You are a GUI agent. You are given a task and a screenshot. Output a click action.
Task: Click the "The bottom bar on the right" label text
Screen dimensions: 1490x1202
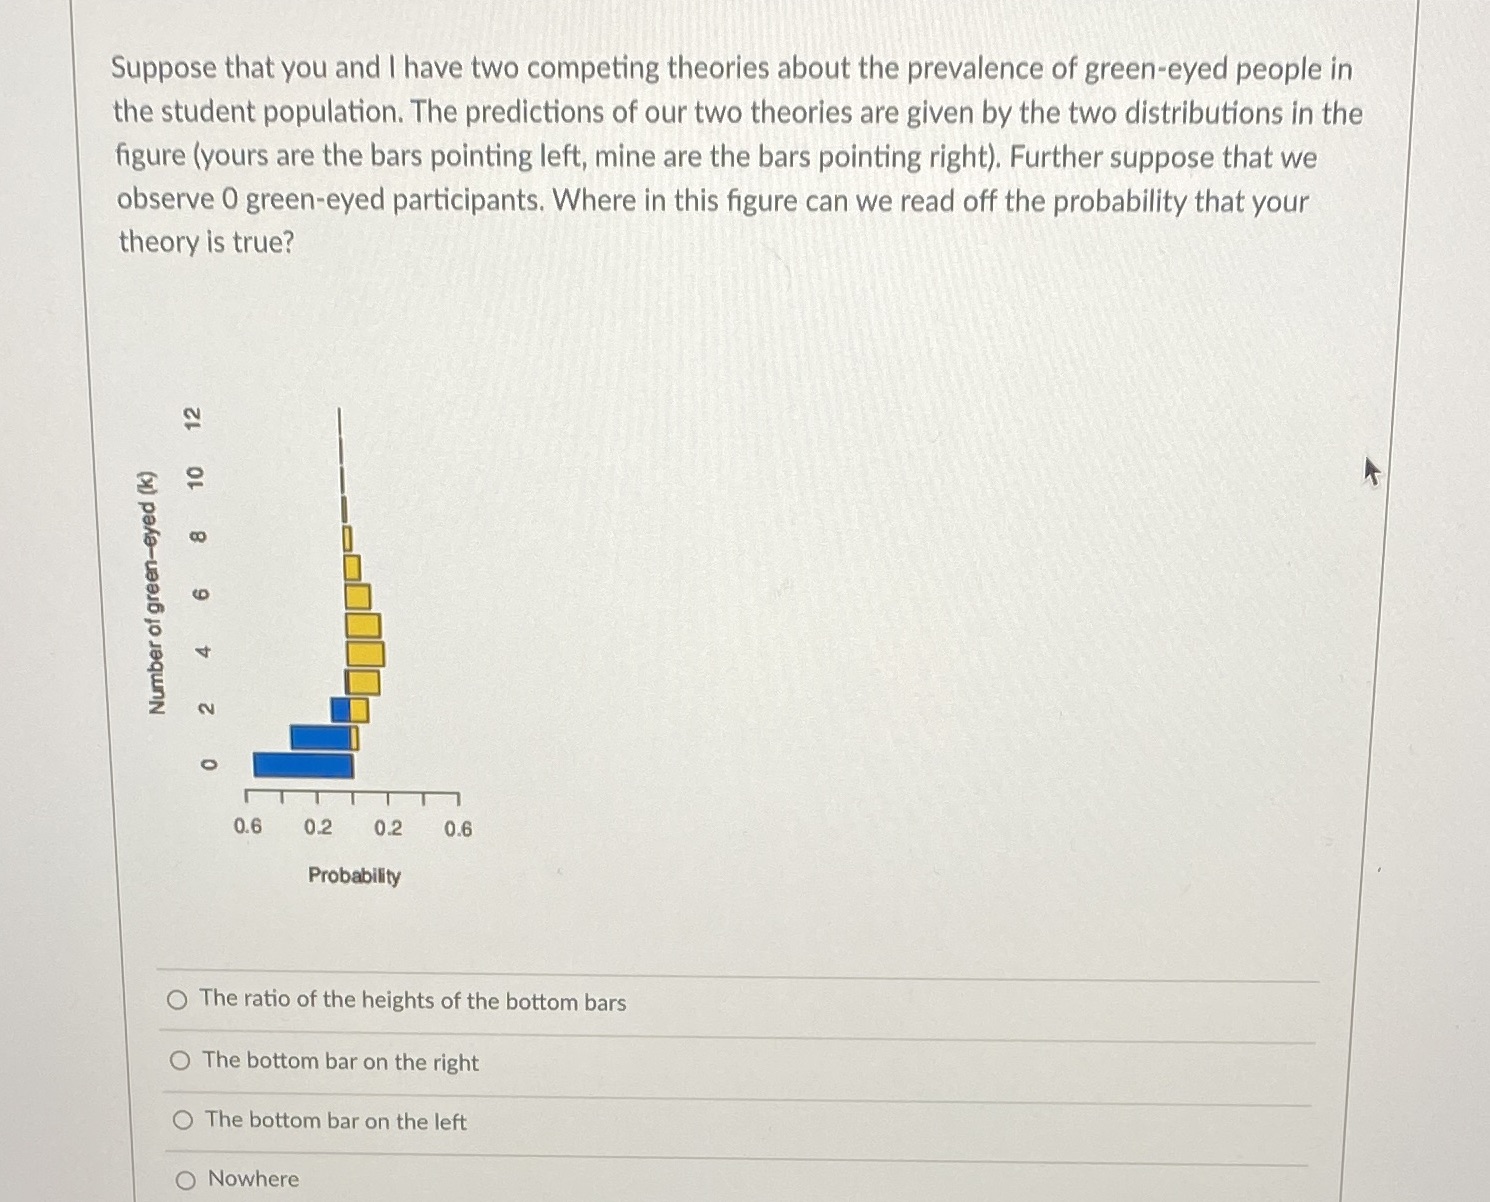click(341, 1061)
